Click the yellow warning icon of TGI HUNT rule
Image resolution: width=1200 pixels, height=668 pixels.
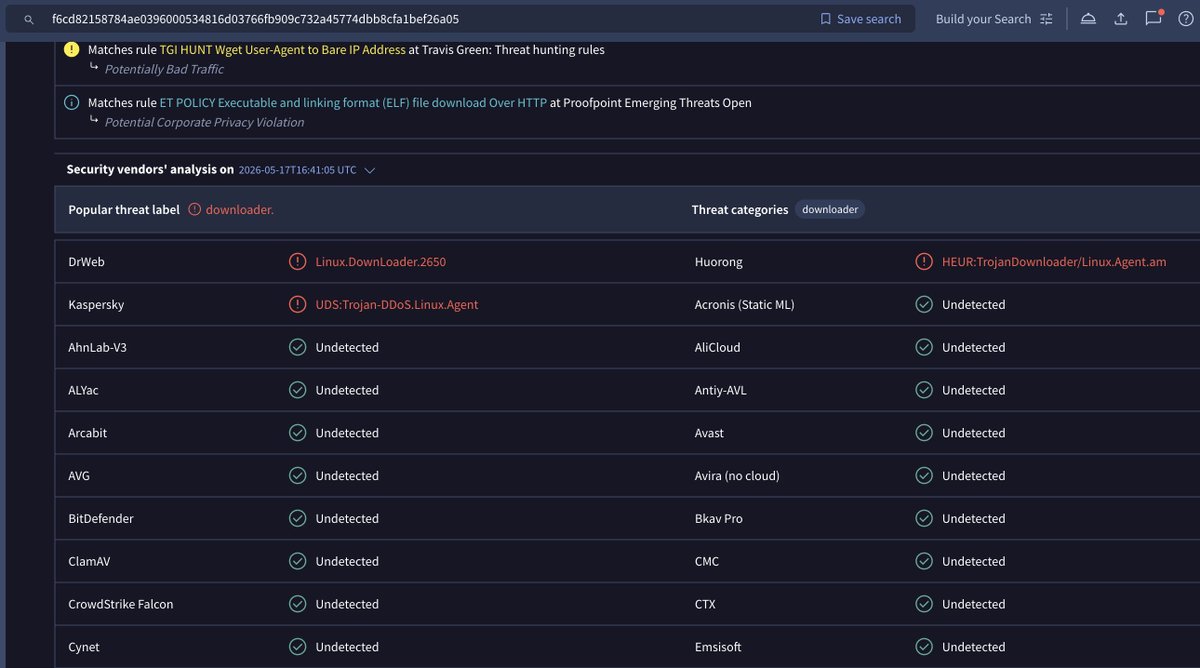click(71, 49)
